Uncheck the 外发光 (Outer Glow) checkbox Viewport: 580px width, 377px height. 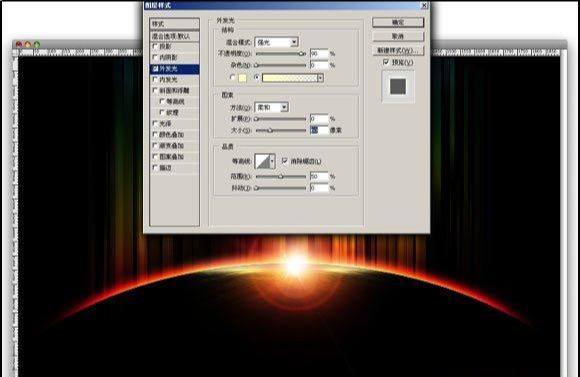click(x=155, y=69)
